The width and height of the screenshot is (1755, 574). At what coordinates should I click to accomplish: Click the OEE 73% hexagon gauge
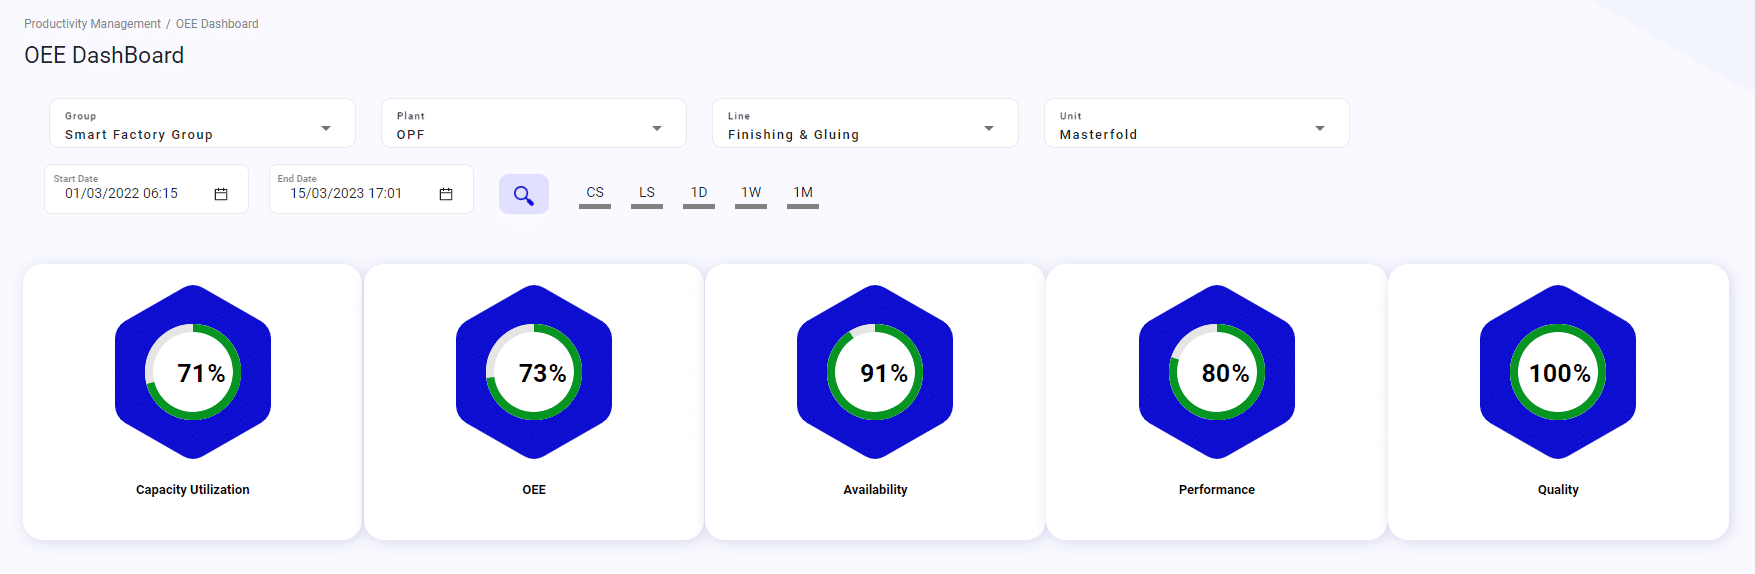click(534, 372)
